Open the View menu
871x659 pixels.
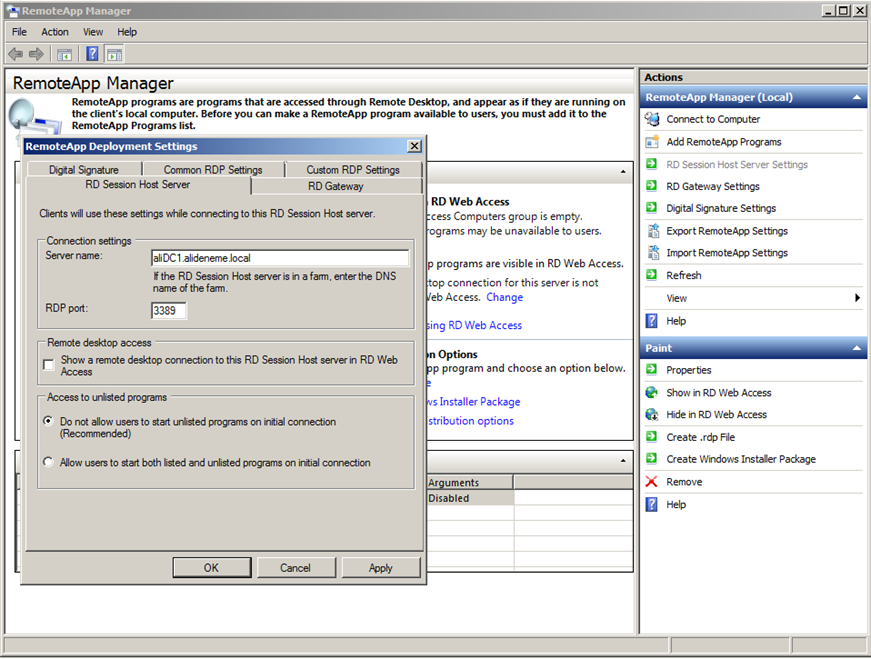(93, 32)
